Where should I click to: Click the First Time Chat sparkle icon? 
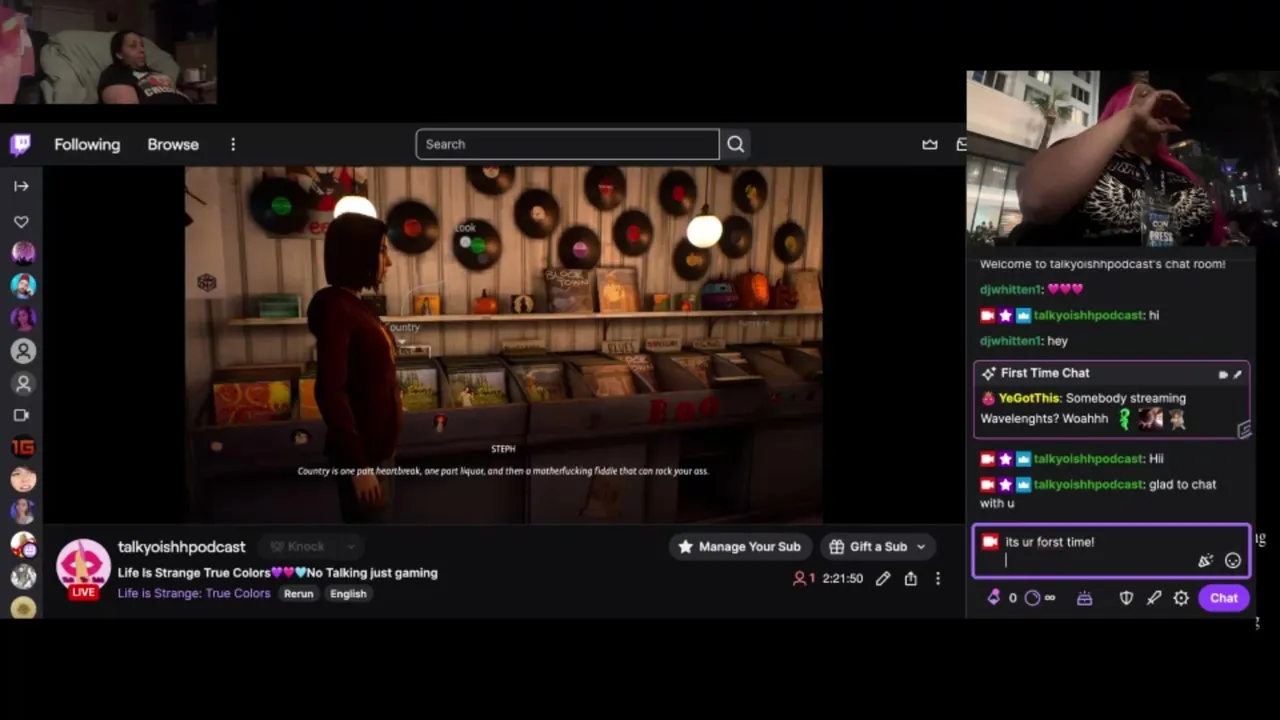click(988, 373)
